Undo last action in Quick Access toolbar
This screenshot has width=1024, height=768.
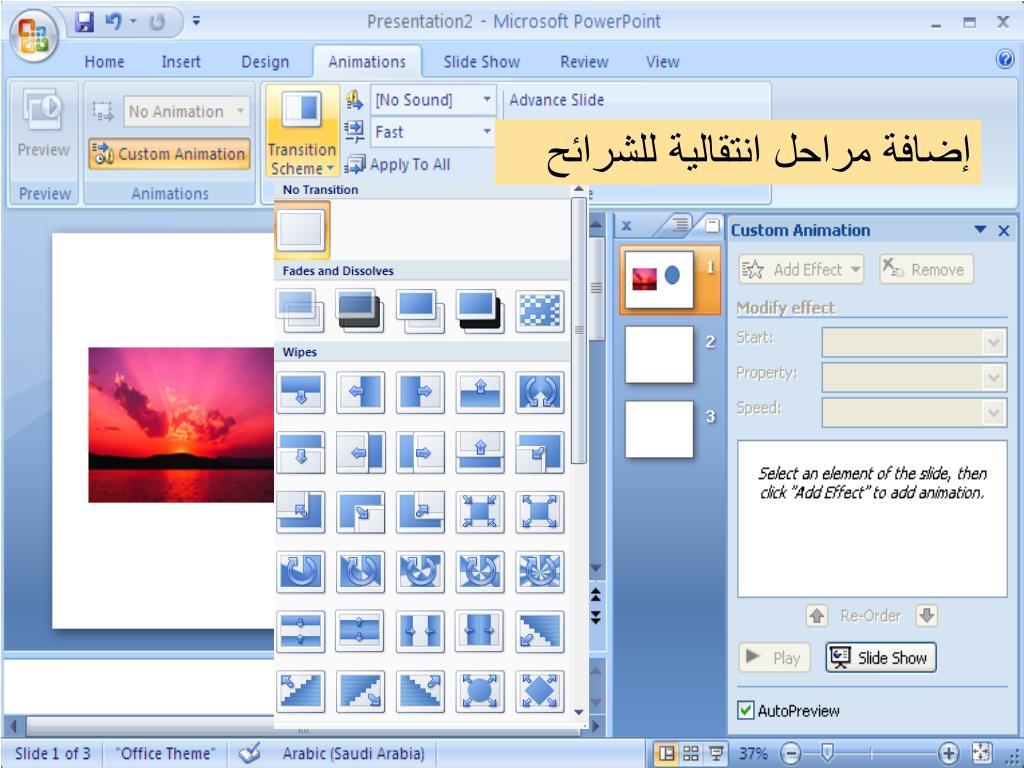[113, 22]
